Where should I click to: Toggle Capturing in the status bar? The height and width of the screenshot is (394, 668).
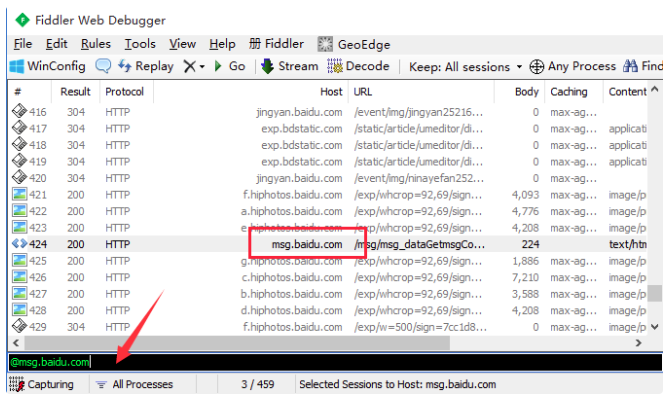pyautogui.click(x=42, y=384)
